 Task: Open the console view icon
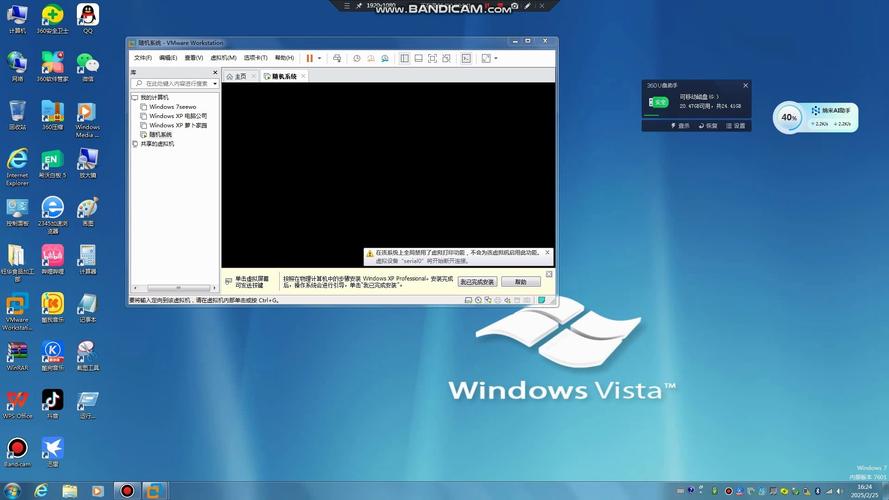click(x=466, y=58)
